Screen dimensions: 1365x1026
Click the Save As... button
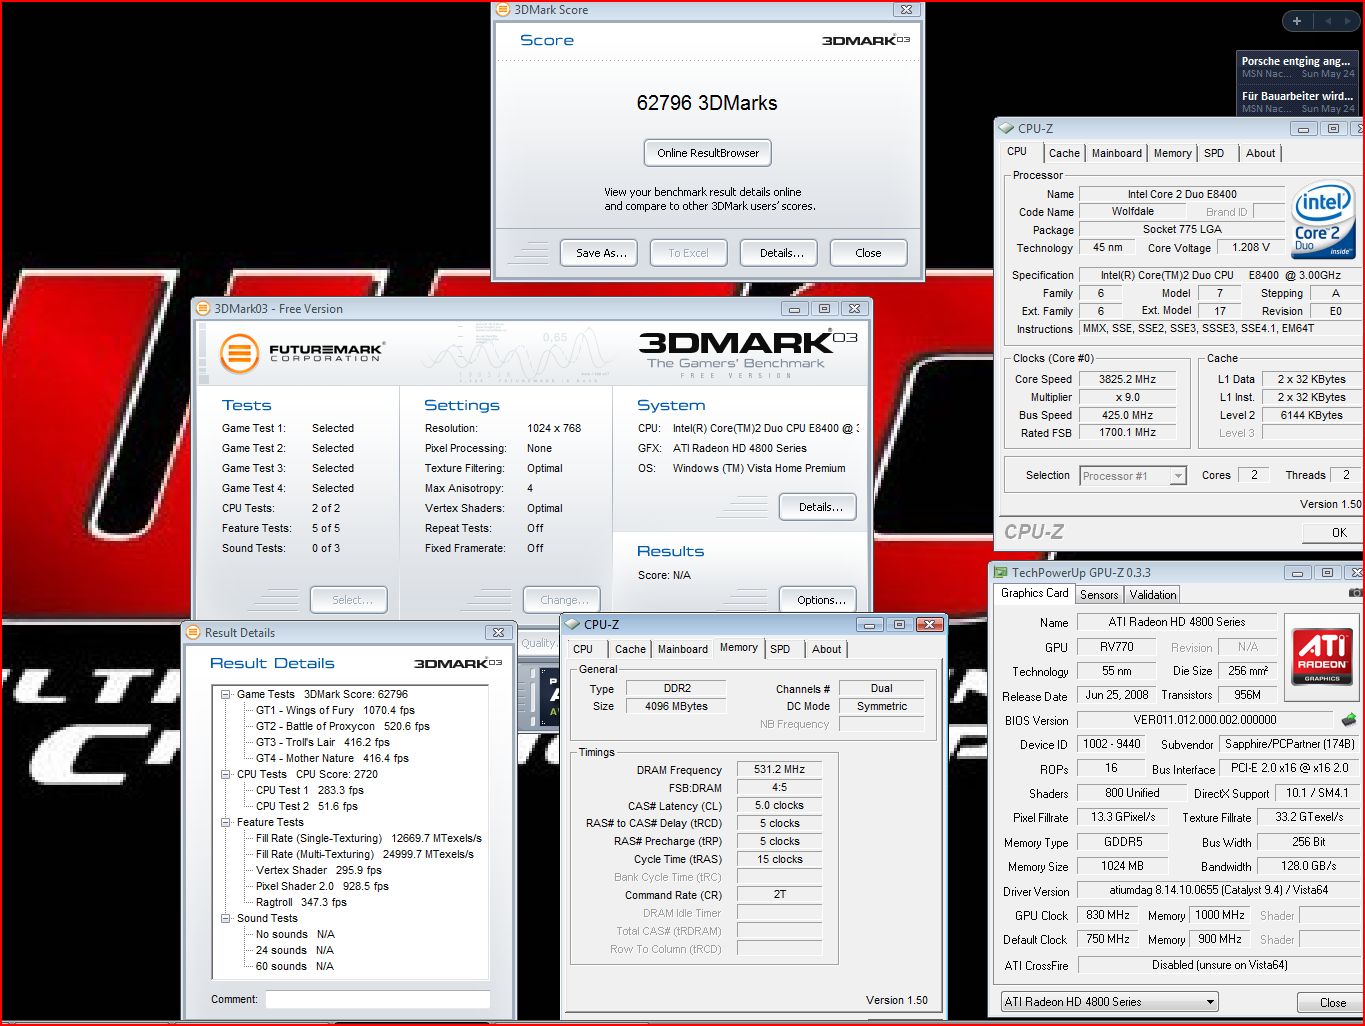[x=601, y=253]
